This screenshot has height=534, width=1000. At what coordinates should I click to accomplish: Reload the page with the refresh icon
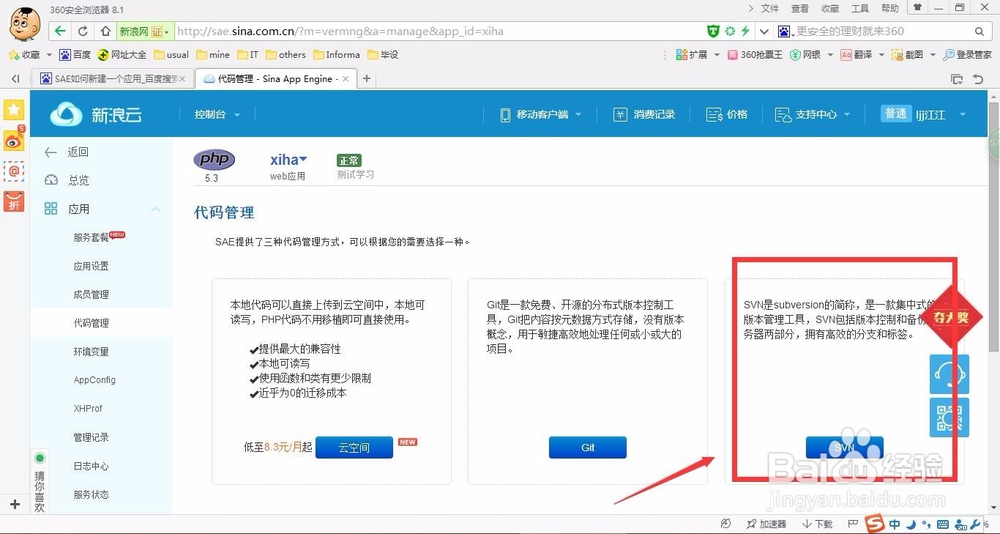coord(83,31)
